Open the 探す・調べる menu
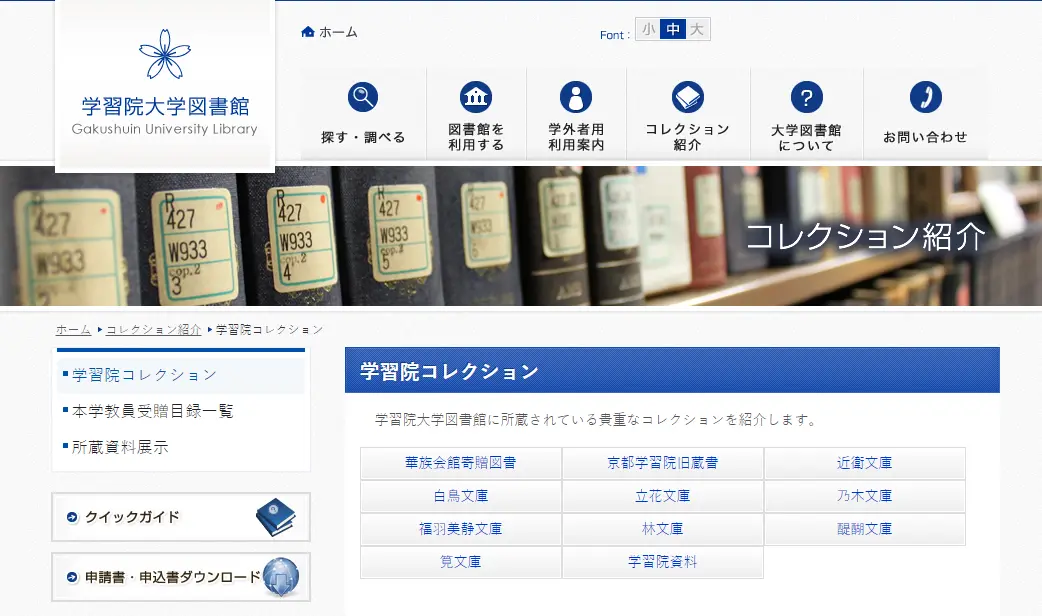 click(x=363, y=114)
